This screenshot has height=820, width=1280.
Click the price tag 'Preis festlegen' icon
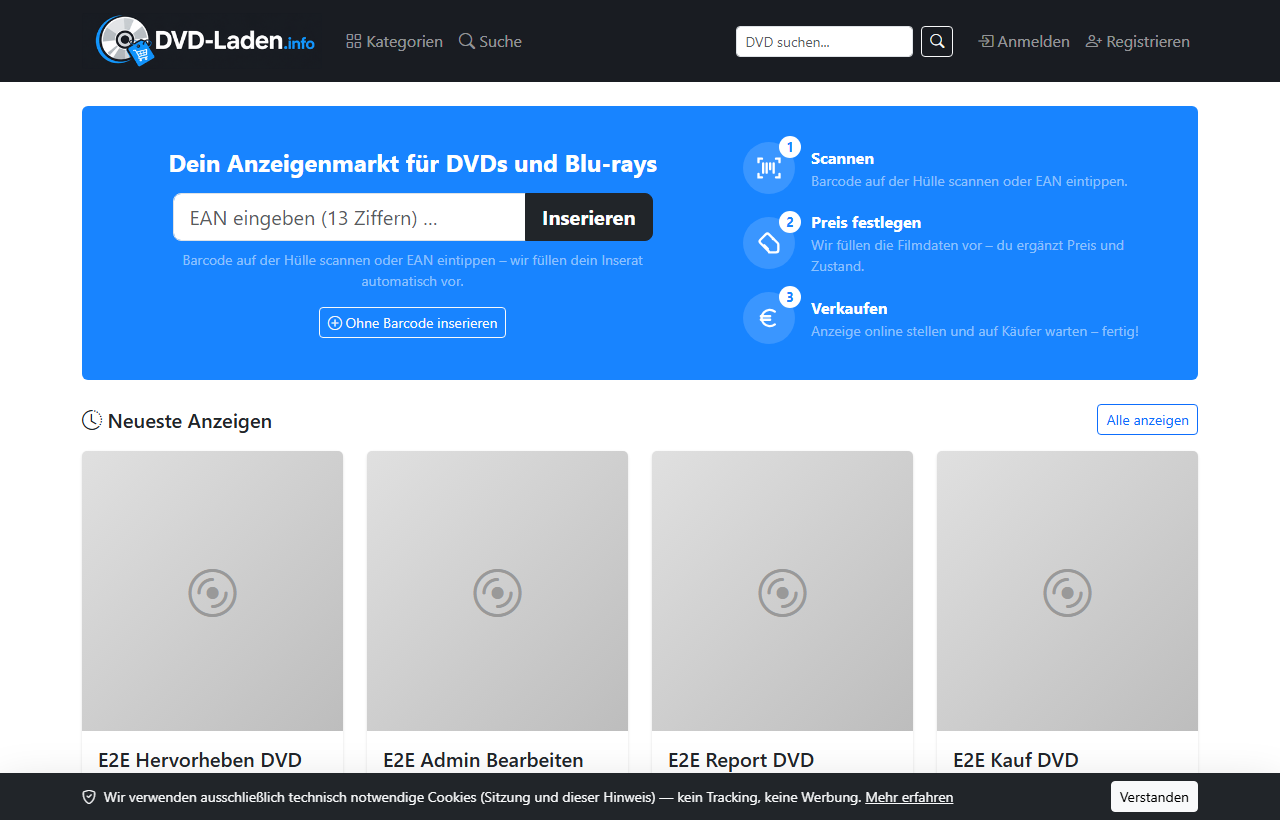coord(768,243)
